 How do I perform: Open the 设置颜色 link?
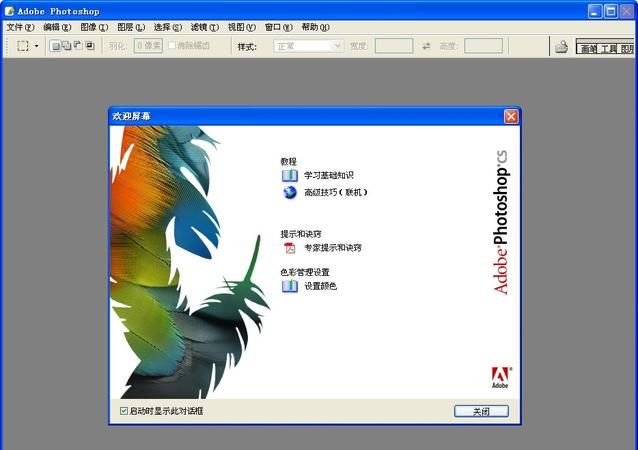tap(321, 286)
